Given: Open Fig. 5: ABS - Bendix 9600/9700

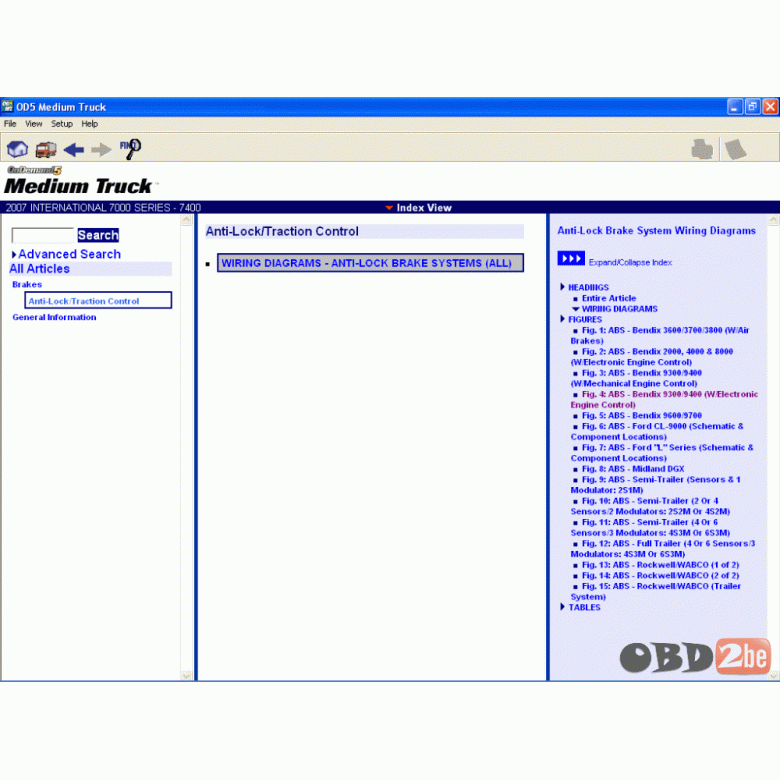Looking at the screenshot, I should [642, 415].
